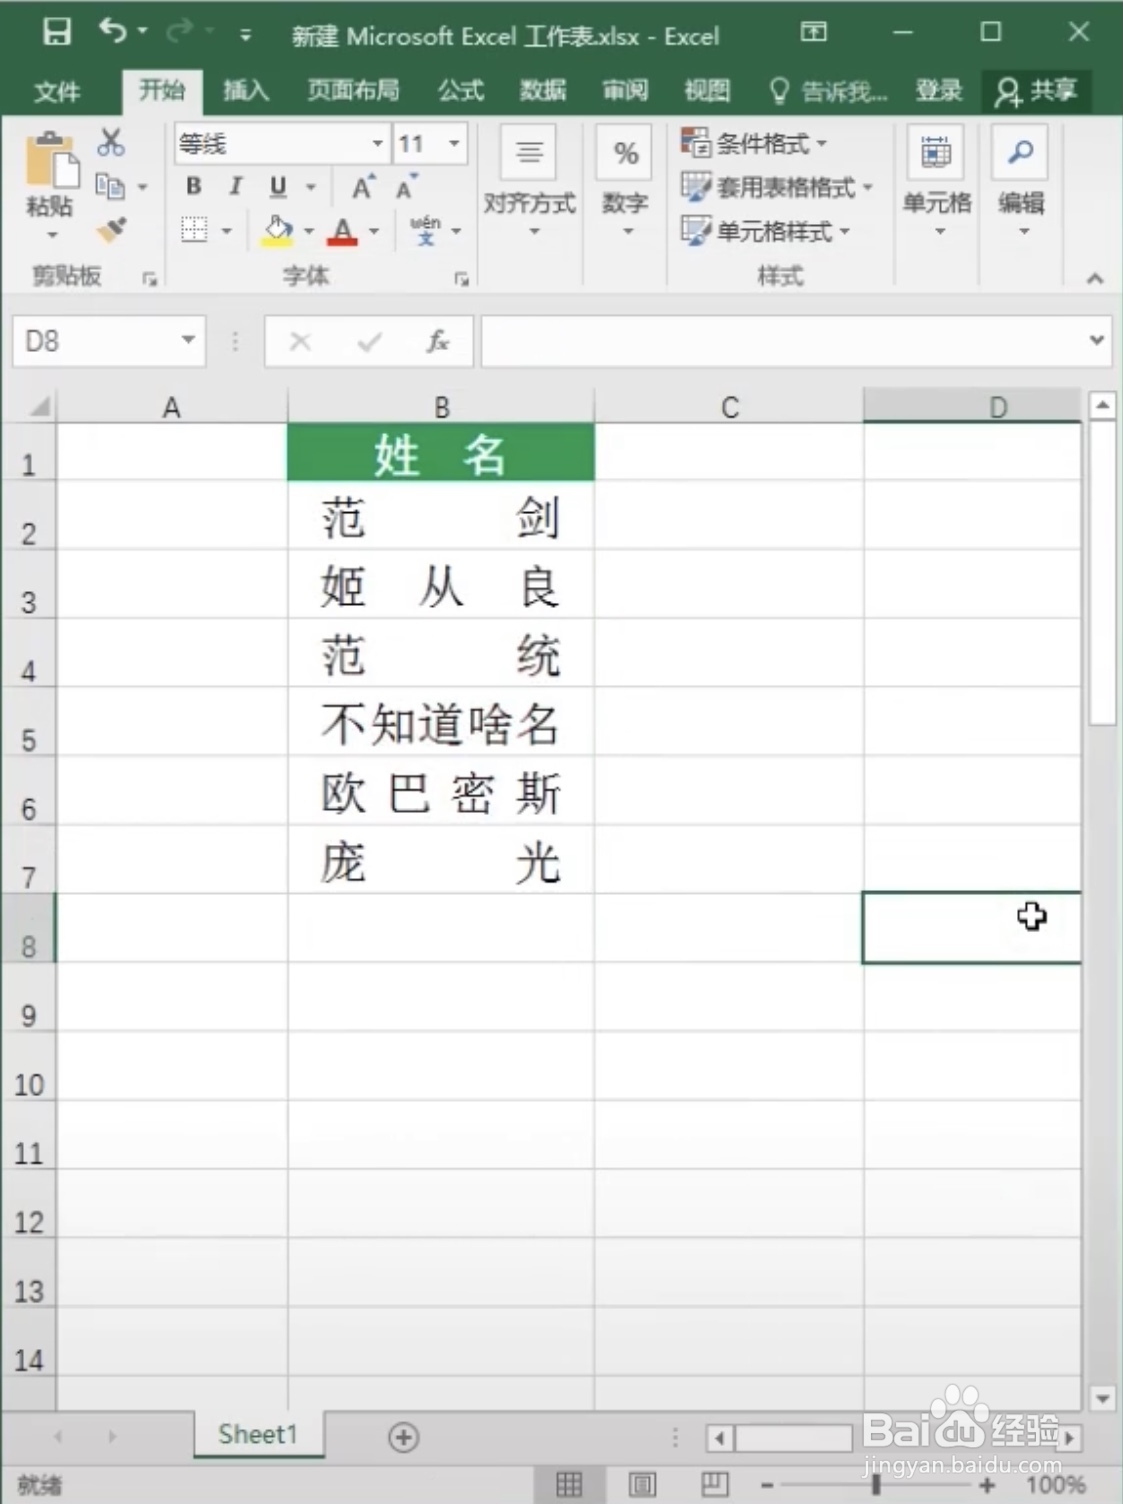Screen dimensions: 1123x1504
Task: Switch to the 数据 ribbon tab
Action: click(541, 91)
